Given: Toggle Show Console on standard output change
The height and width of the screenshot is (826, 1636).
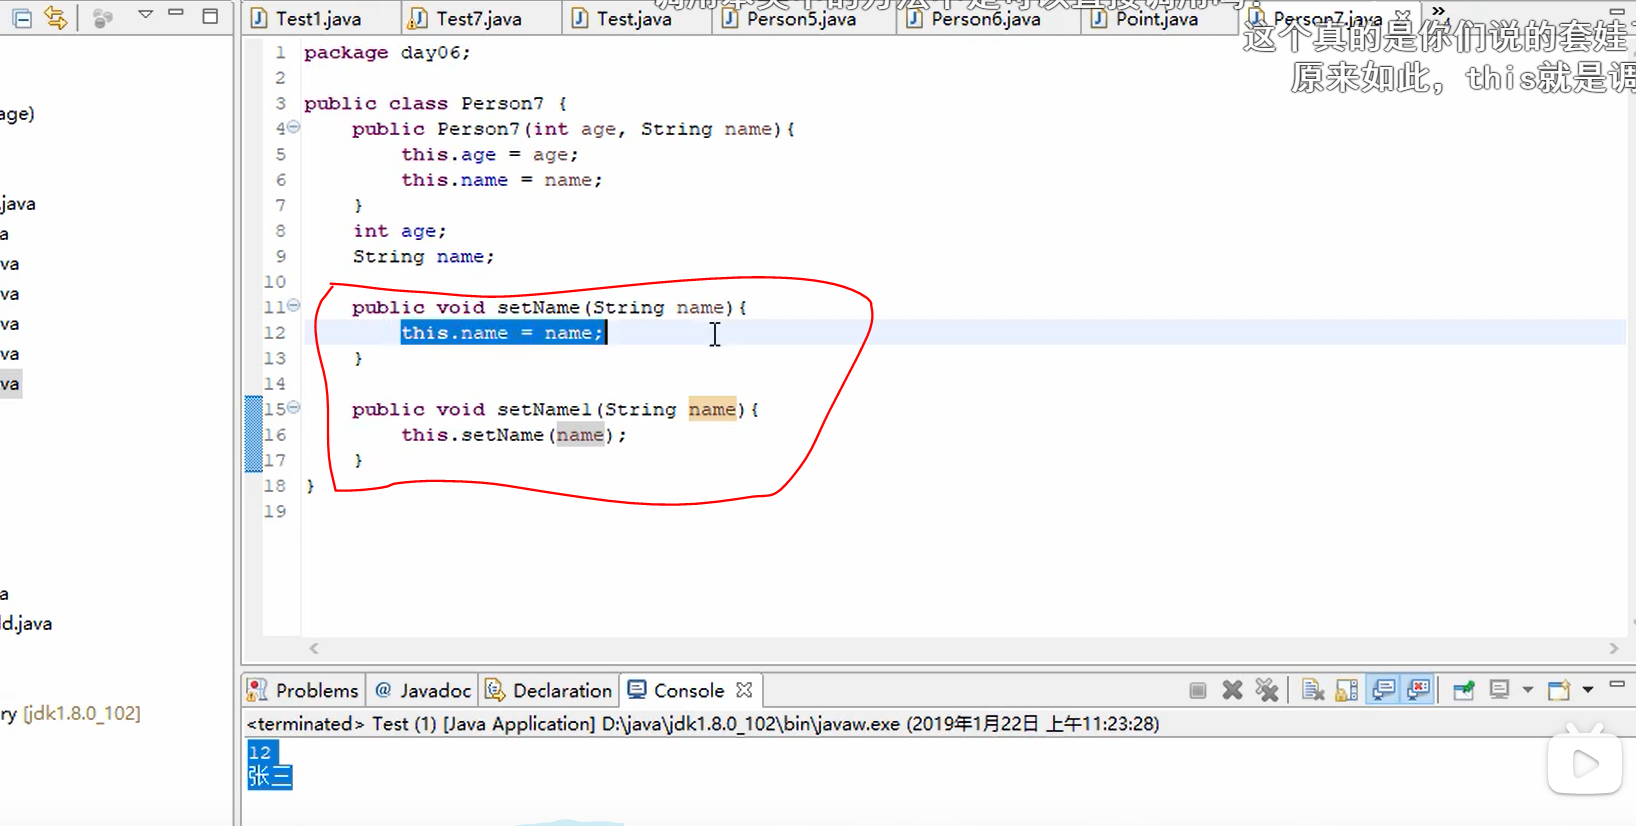Looking at the screenshot, I should 1384,690.
